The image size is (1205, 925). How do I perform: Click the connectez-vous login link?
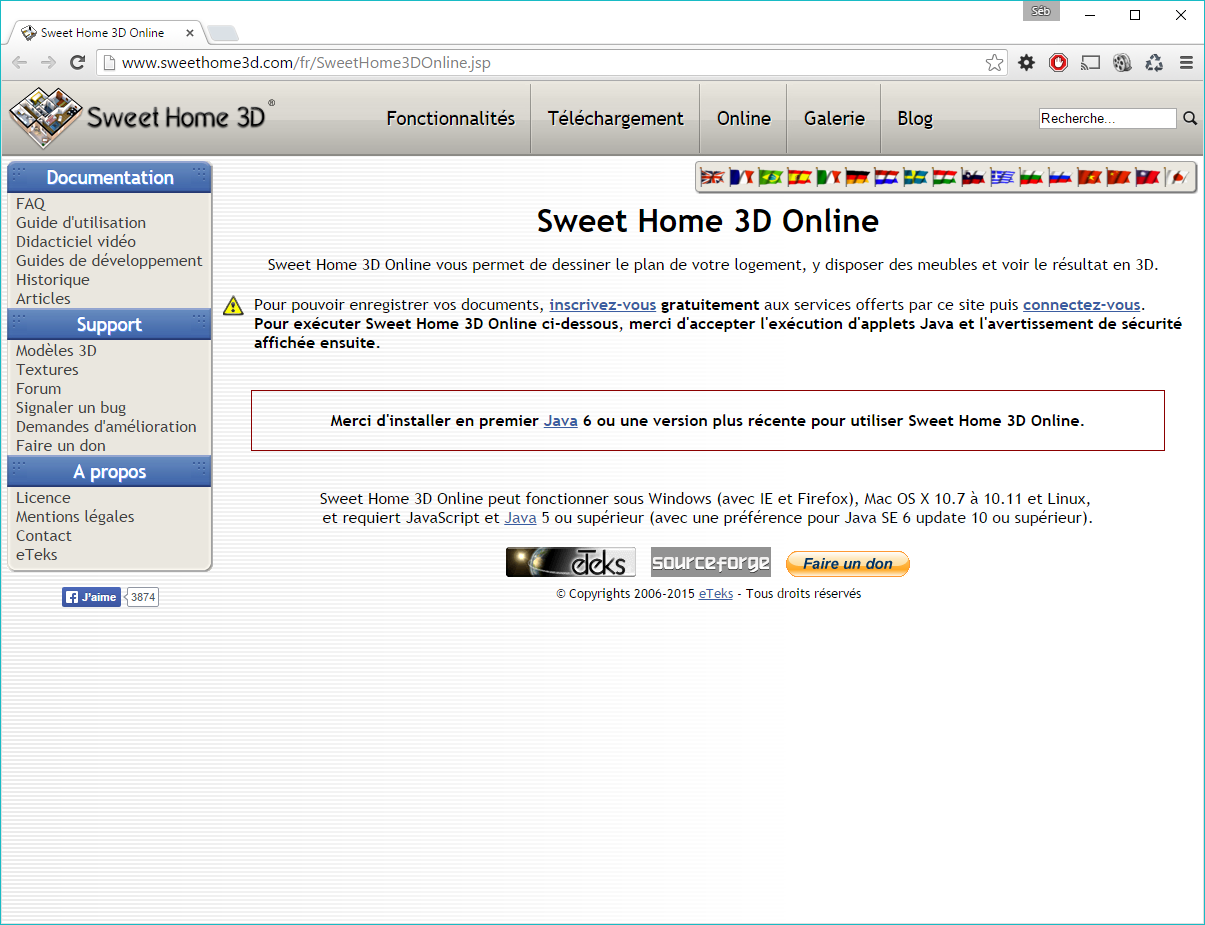1081,305
